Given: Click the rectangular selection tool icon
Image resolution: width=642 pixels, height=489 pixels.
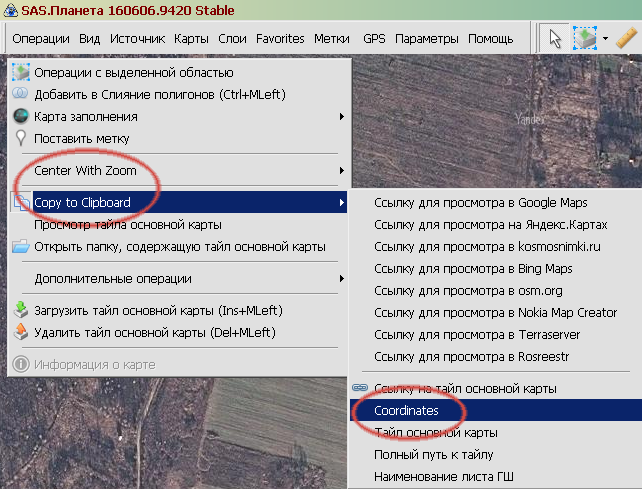Looking at the screenshot, I should pos(585,39).
